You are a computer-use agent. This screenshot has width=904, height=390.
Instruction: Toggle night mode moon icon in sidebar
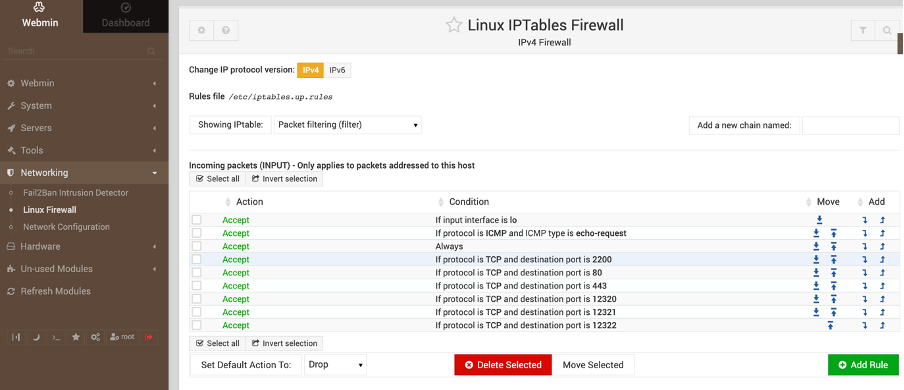coord(36,337)
